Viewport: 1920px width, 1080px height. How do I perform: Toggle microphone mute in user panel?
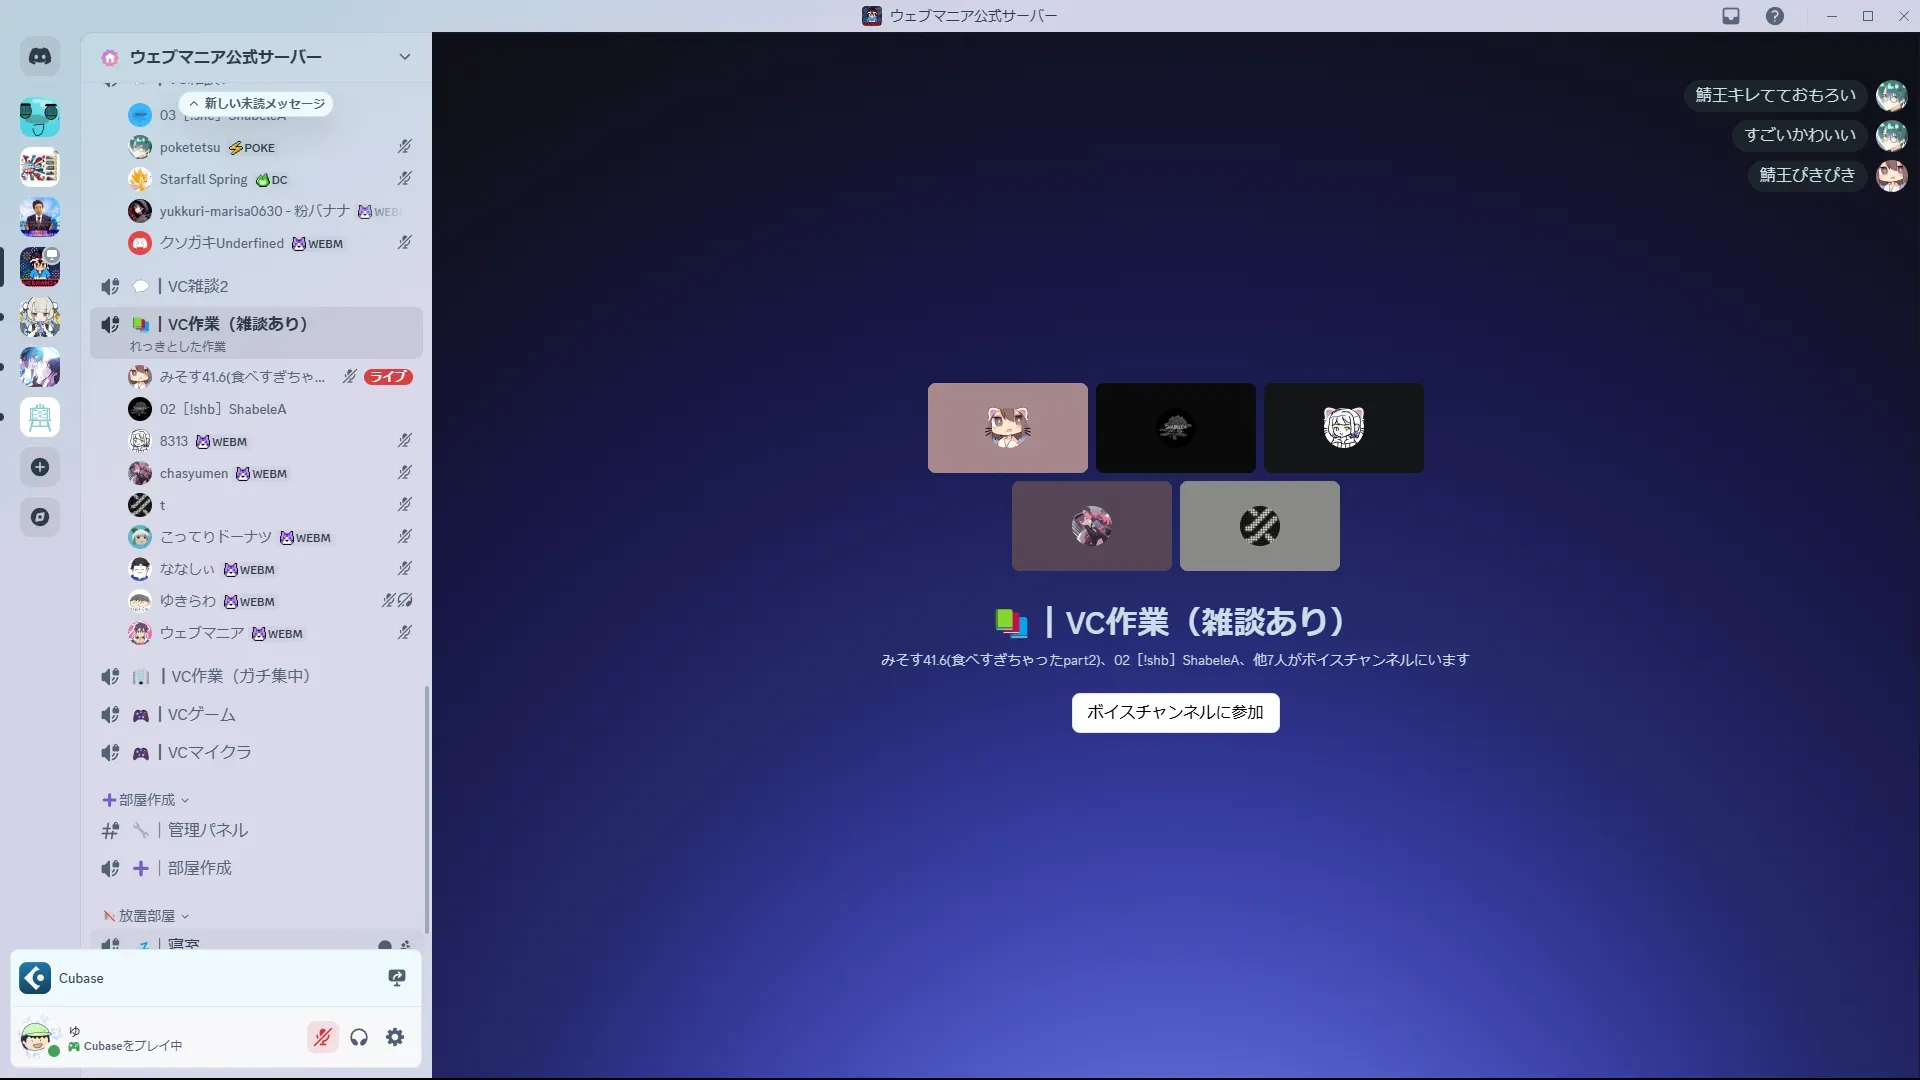(x=322, y=1037)
